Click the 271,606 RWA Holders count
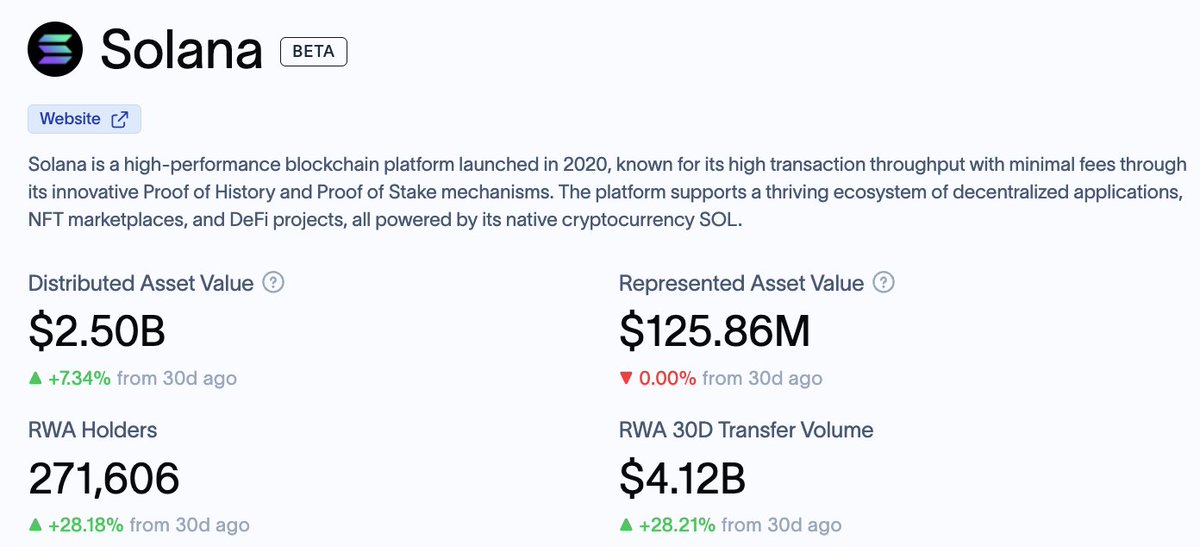This screenshot has width=1200, height=547. click(x=104, y=479)
